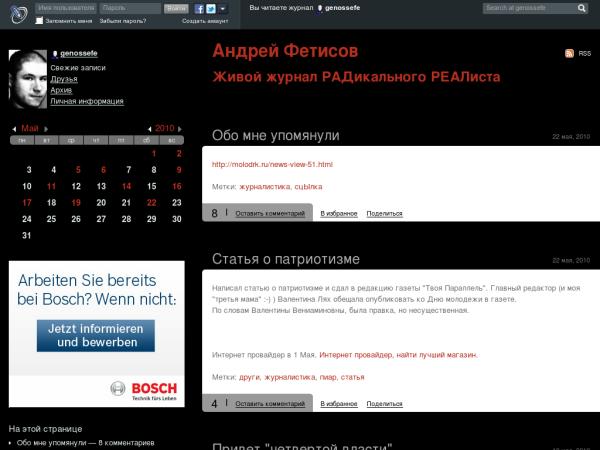The image size is (600, 450).
Task: Click user icon next to genossefe in header
Action: (x=320, y=8)
